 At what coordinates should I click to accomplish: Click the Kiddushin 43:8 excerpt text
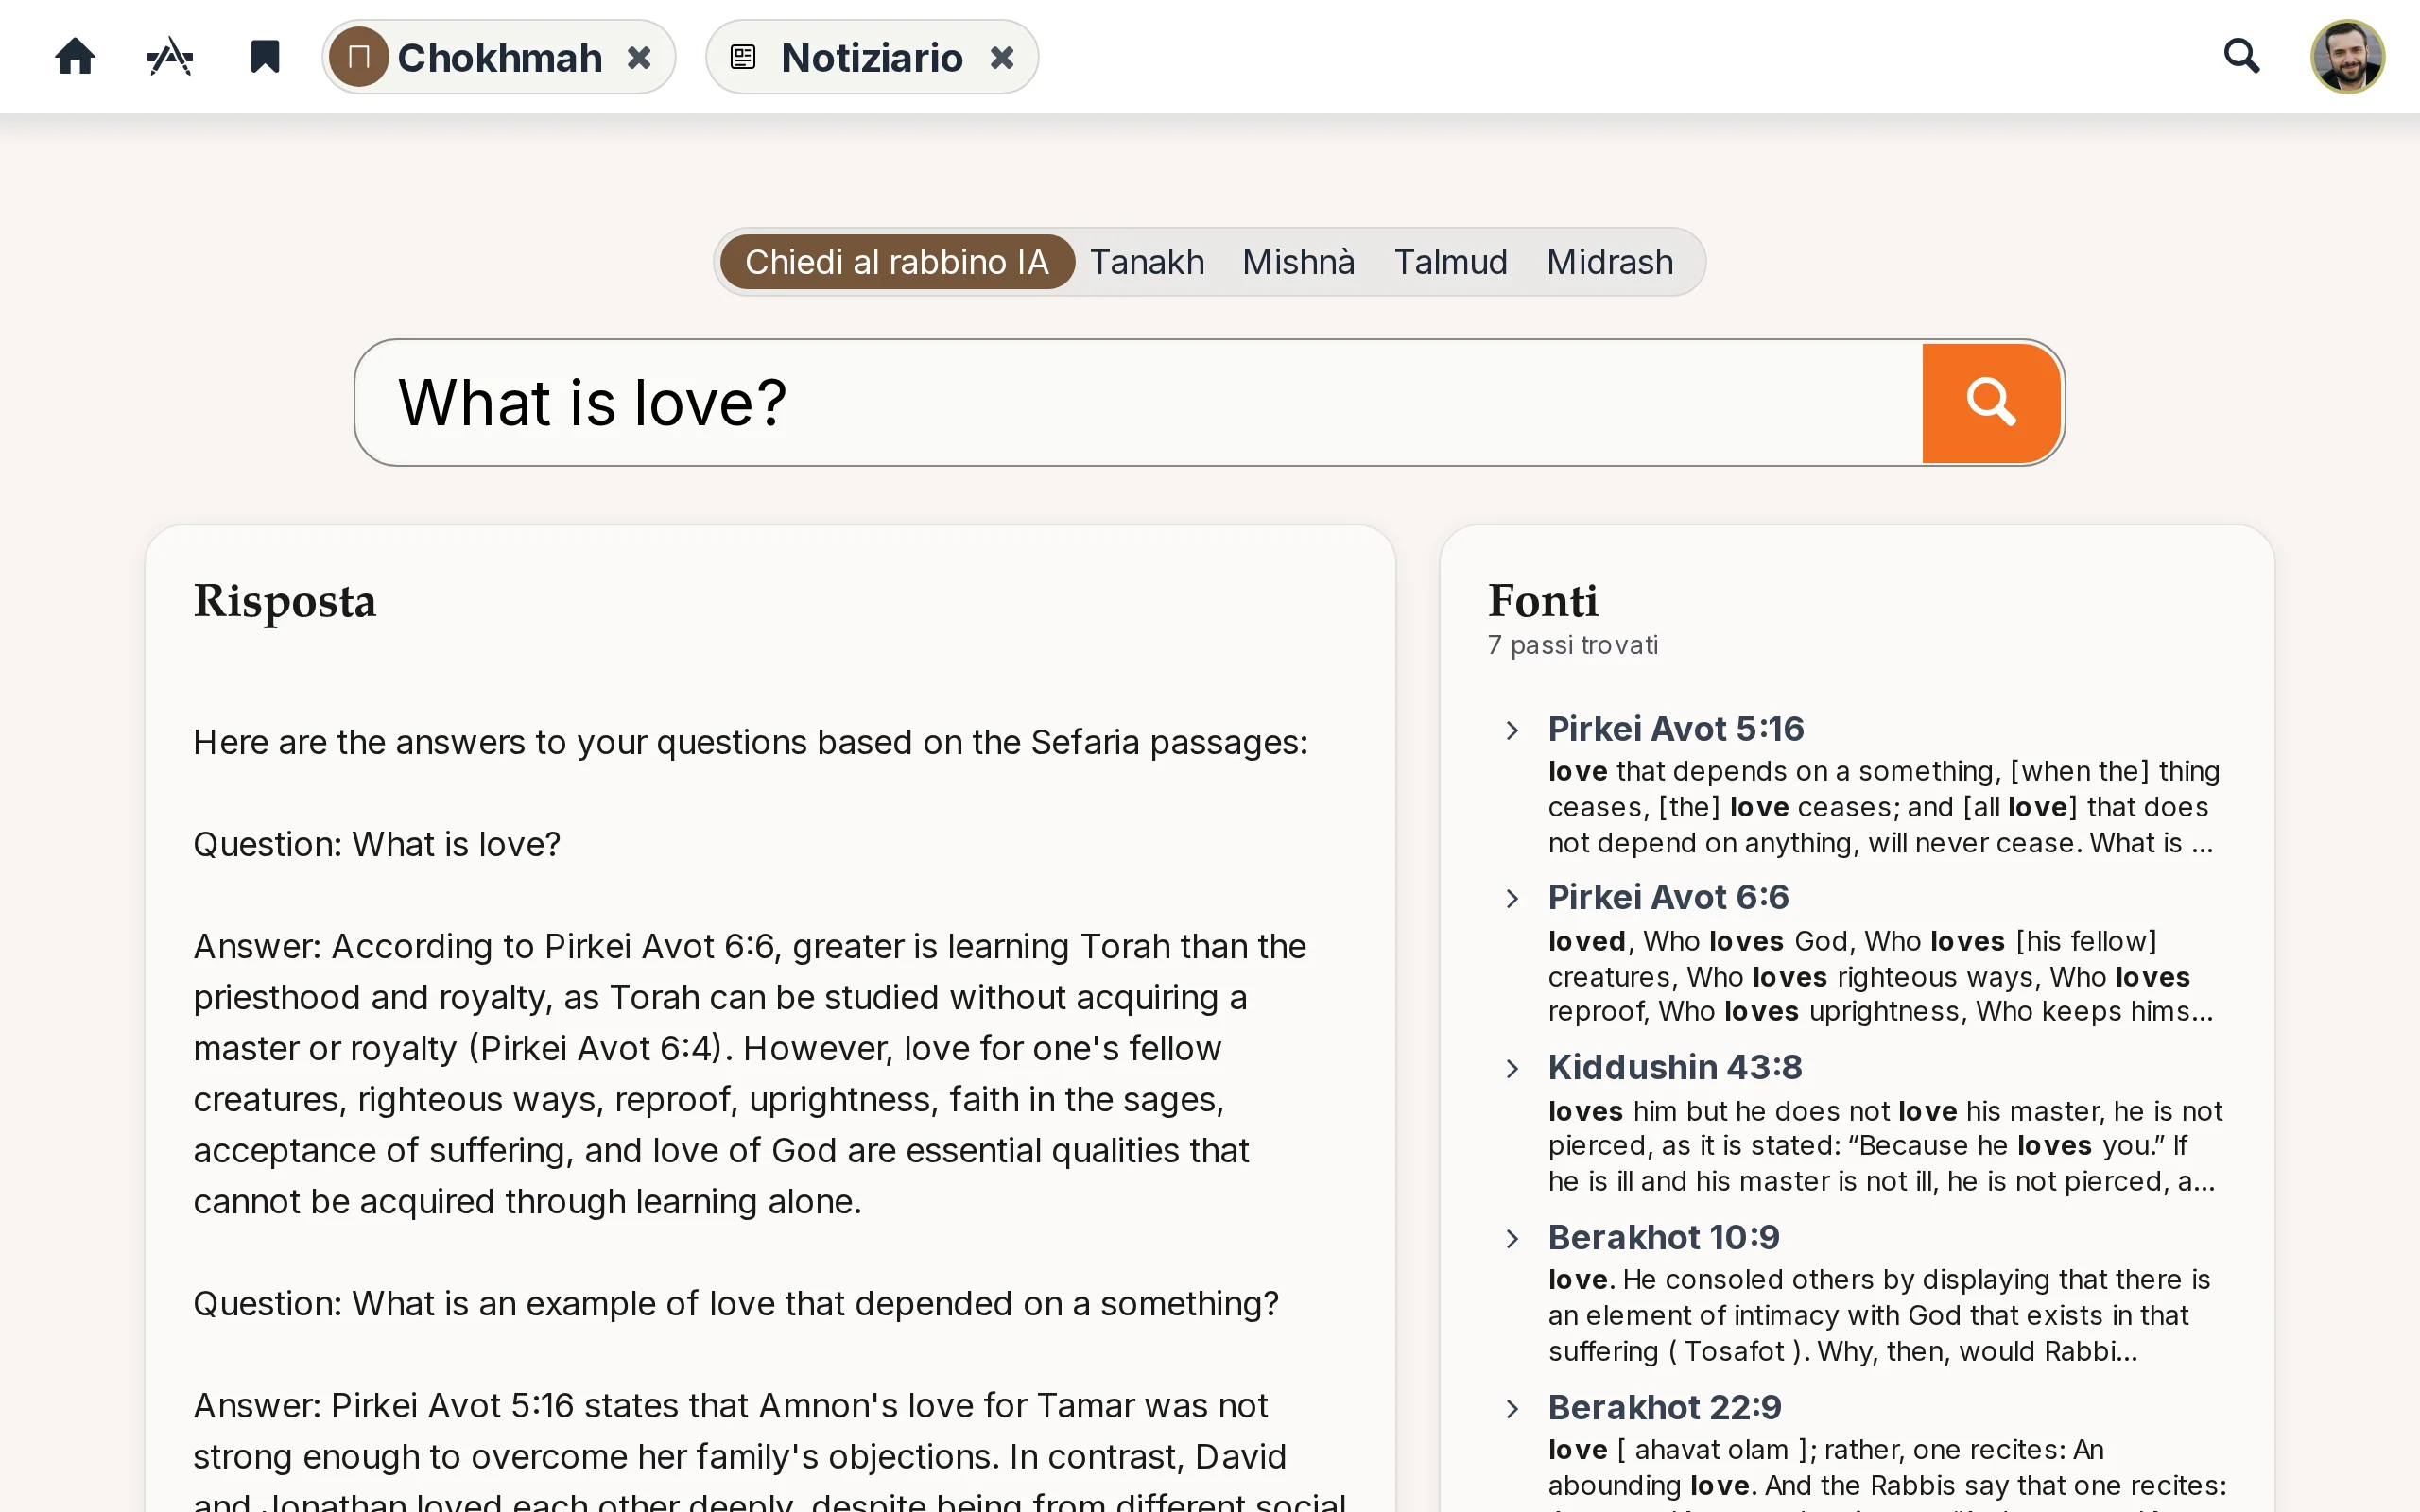point(1885,1146)
